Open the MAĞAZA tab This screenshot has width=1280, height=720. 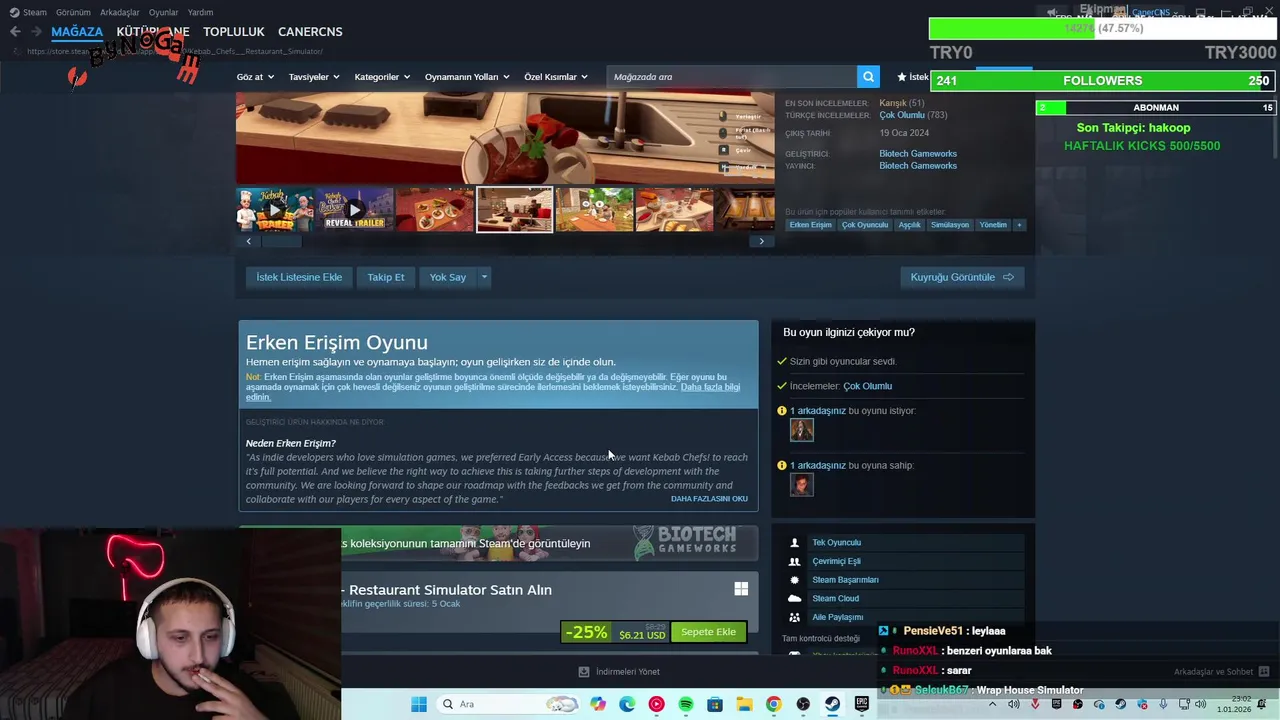(x=77, y=32)
